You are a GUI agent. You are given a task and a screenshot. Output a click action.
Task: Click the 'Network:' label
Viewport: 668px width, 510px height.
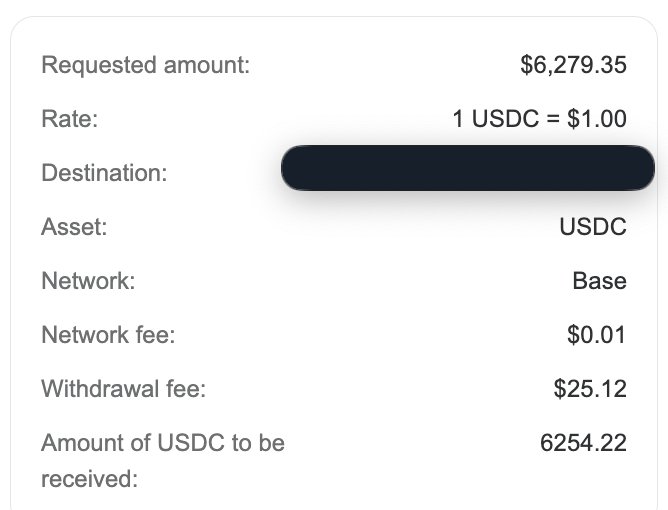pyautogui.click(x=88, y=281)
